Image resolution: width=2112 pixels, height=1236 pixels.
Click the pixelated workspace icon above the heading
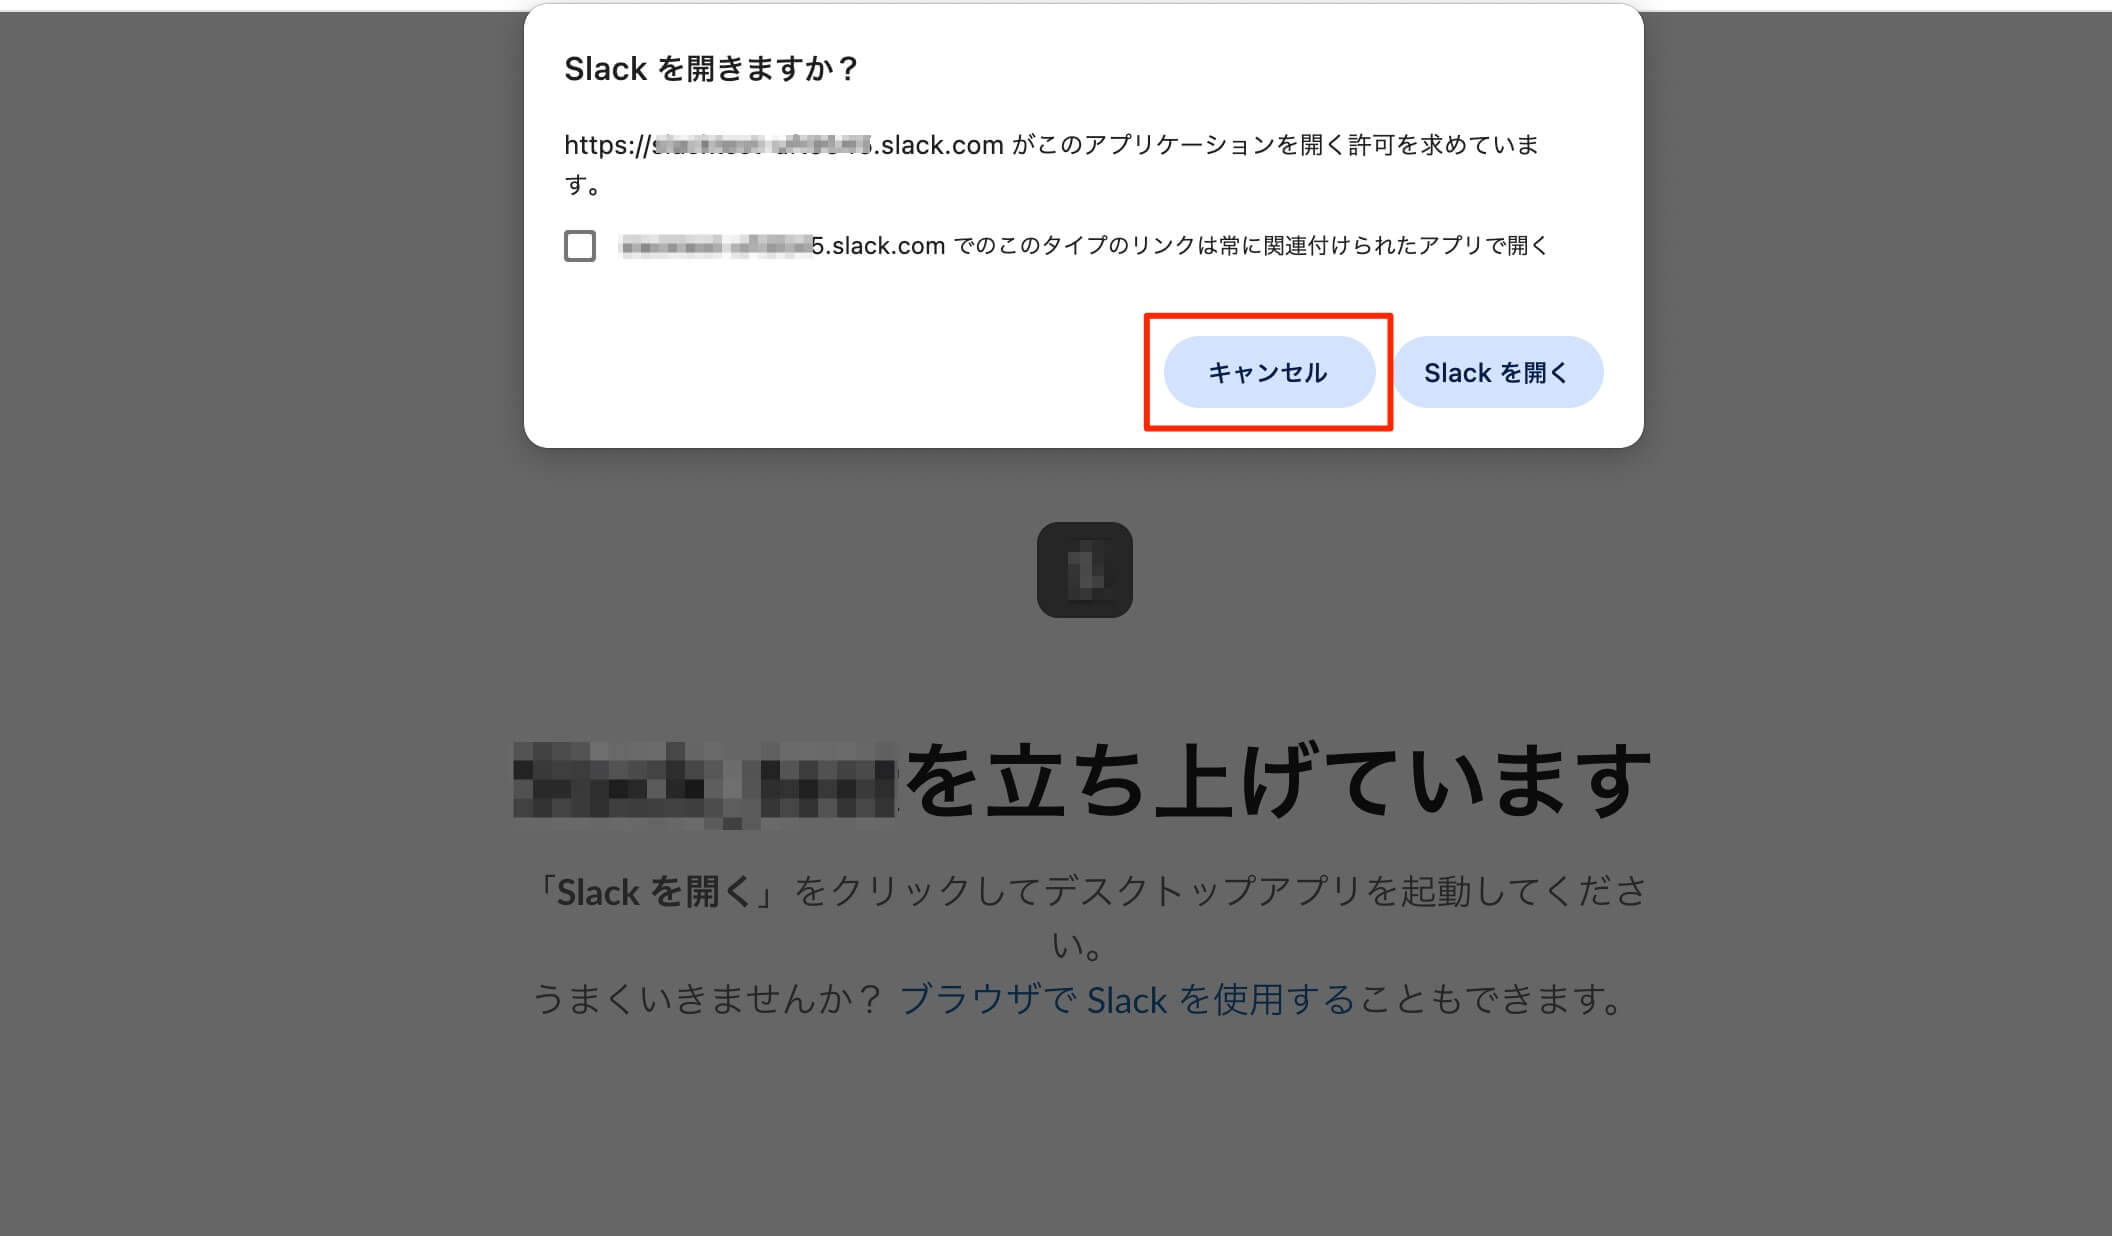coord(1084,569)
